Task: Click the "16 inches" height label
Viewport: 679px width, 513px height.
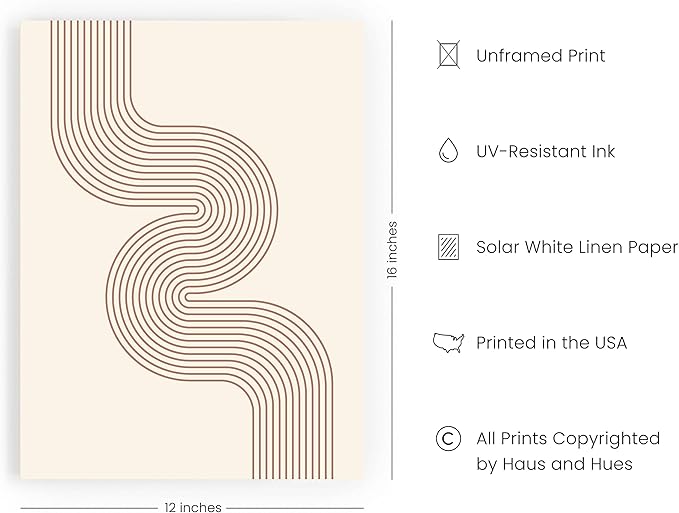Action: pyautogui.click(x=391, y=250)
